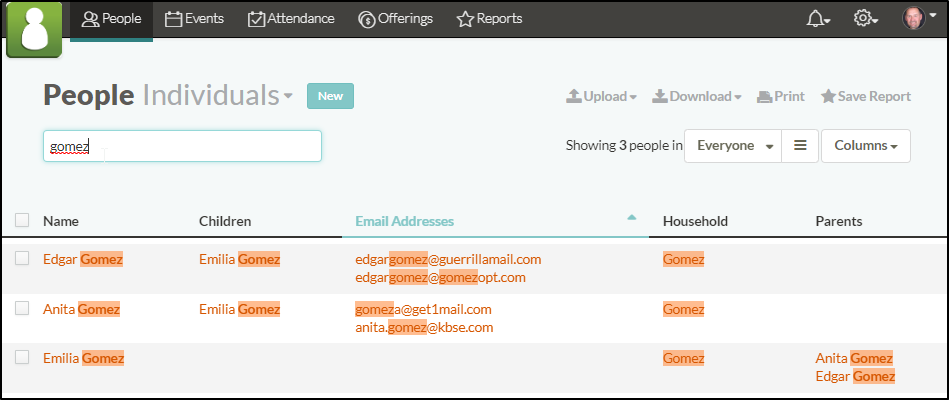The height and width of the screenshot is (400, 949).
Task: Click gomeza@get1mail.com email
Action: (424, 310)
